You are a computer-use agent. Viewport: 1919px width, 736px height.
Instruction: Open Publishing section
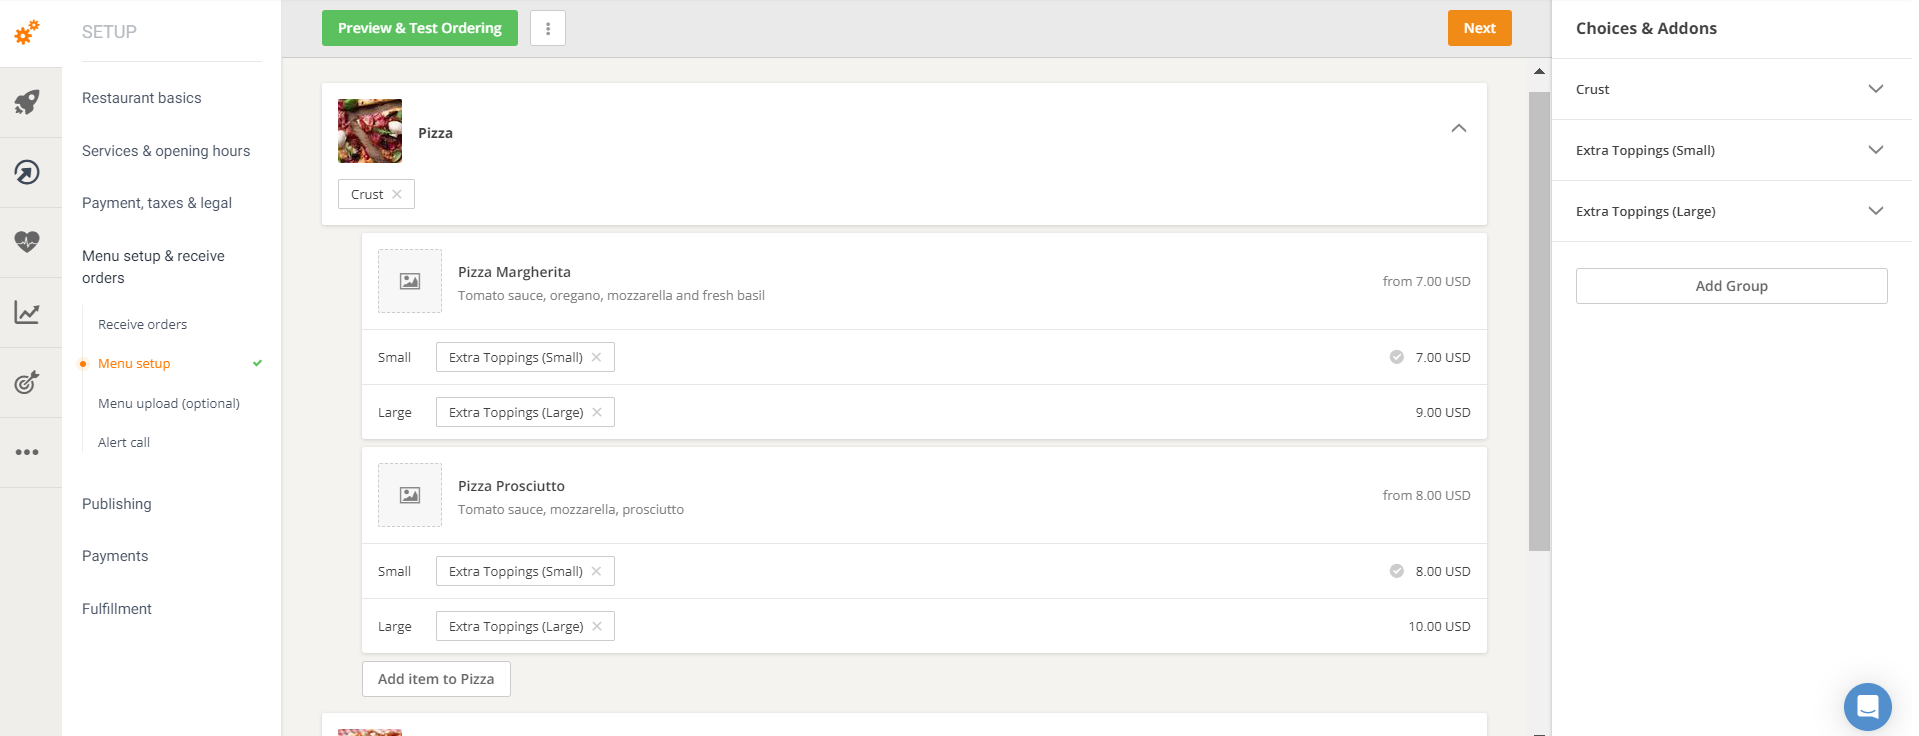[117, 504]
